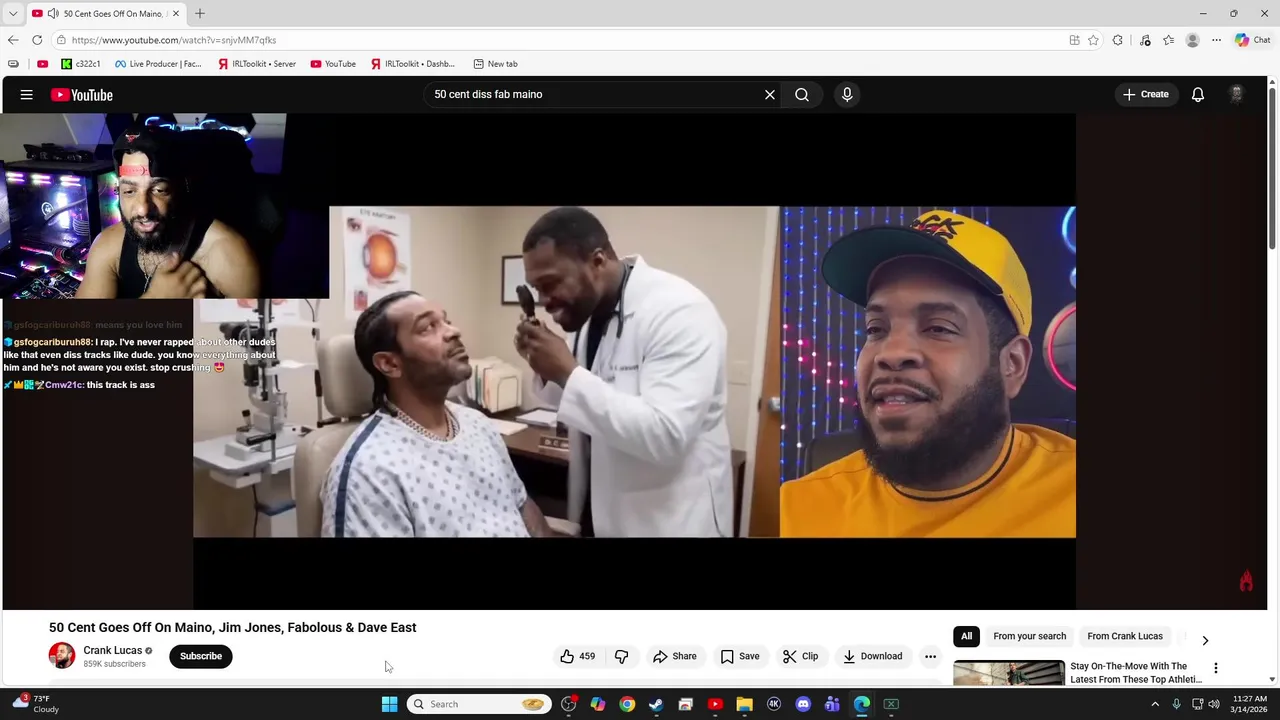Open Steam from the taskbar

coord(656,704)
